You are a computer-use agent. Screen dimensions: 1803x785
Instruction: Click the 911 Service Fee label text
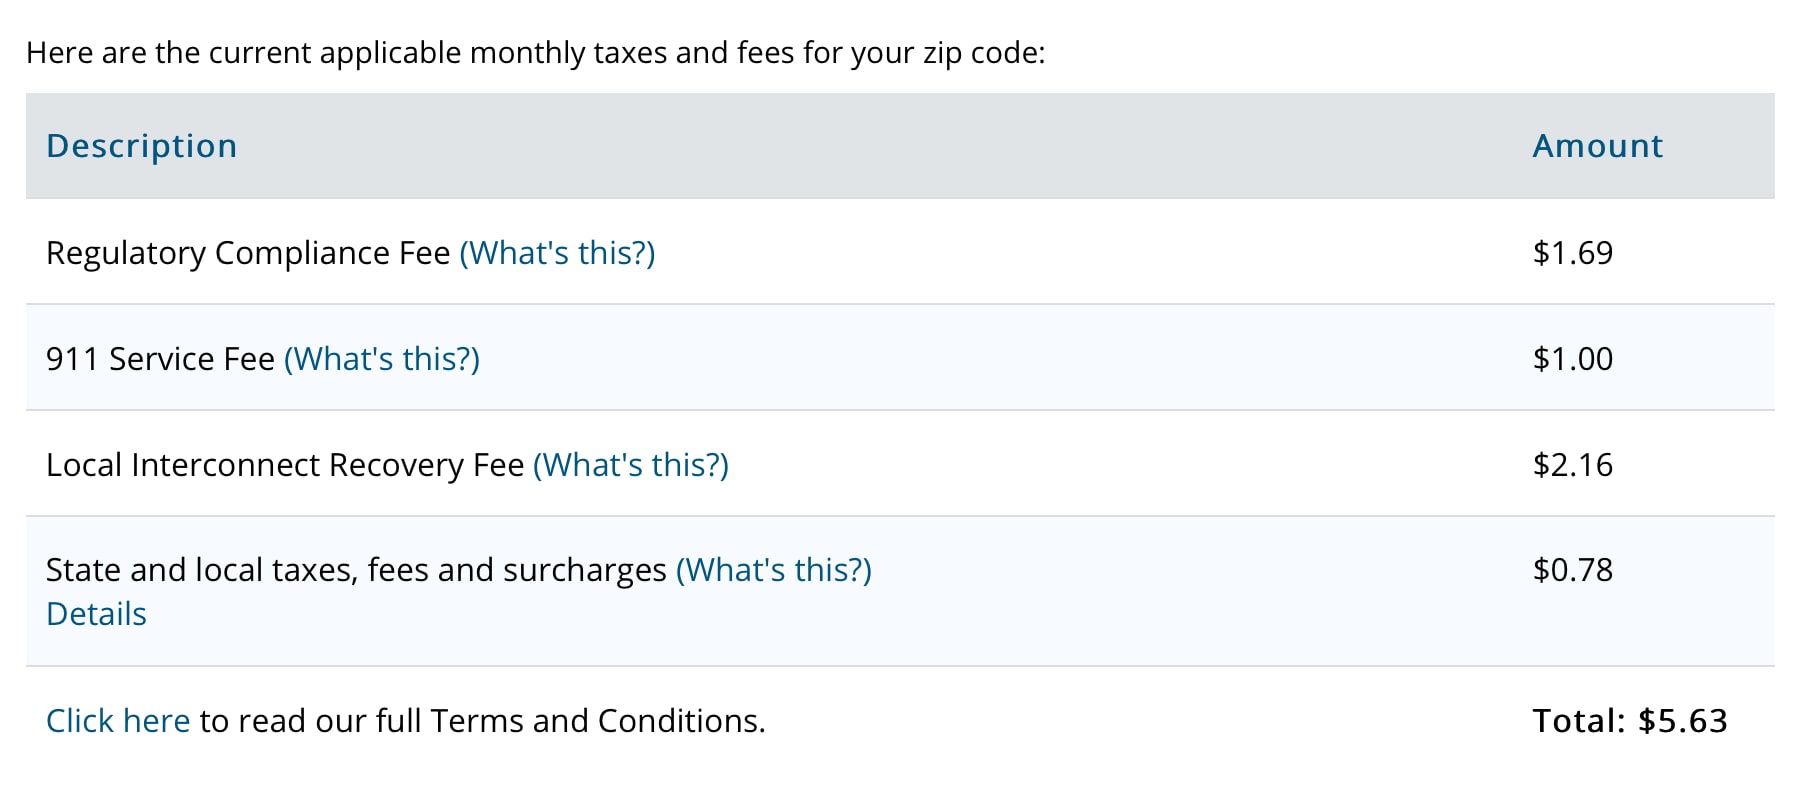click(160, 359)
